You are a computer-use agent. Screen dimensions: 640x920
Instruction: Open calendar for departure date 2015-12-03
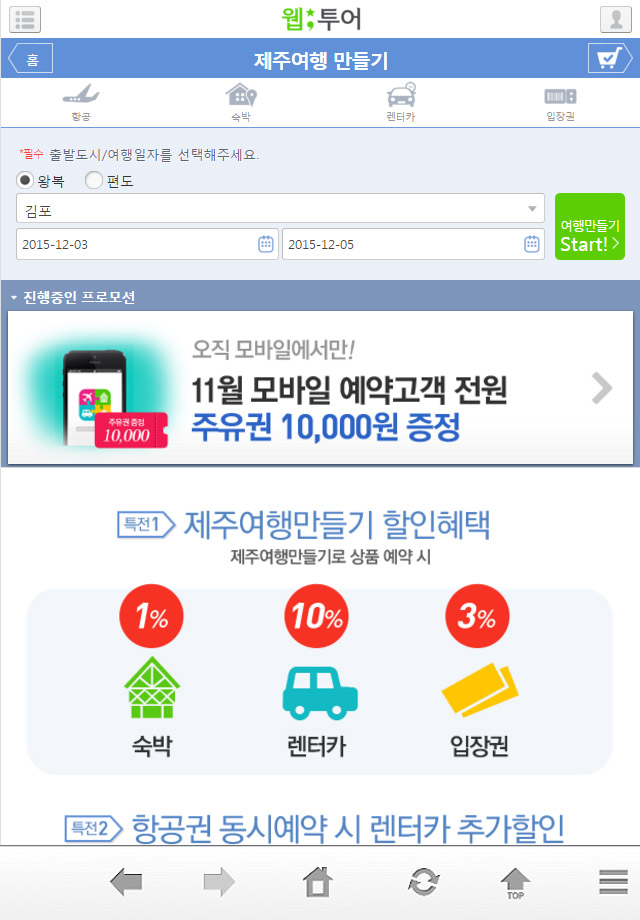pyautogui.click(x=266, y=244)
